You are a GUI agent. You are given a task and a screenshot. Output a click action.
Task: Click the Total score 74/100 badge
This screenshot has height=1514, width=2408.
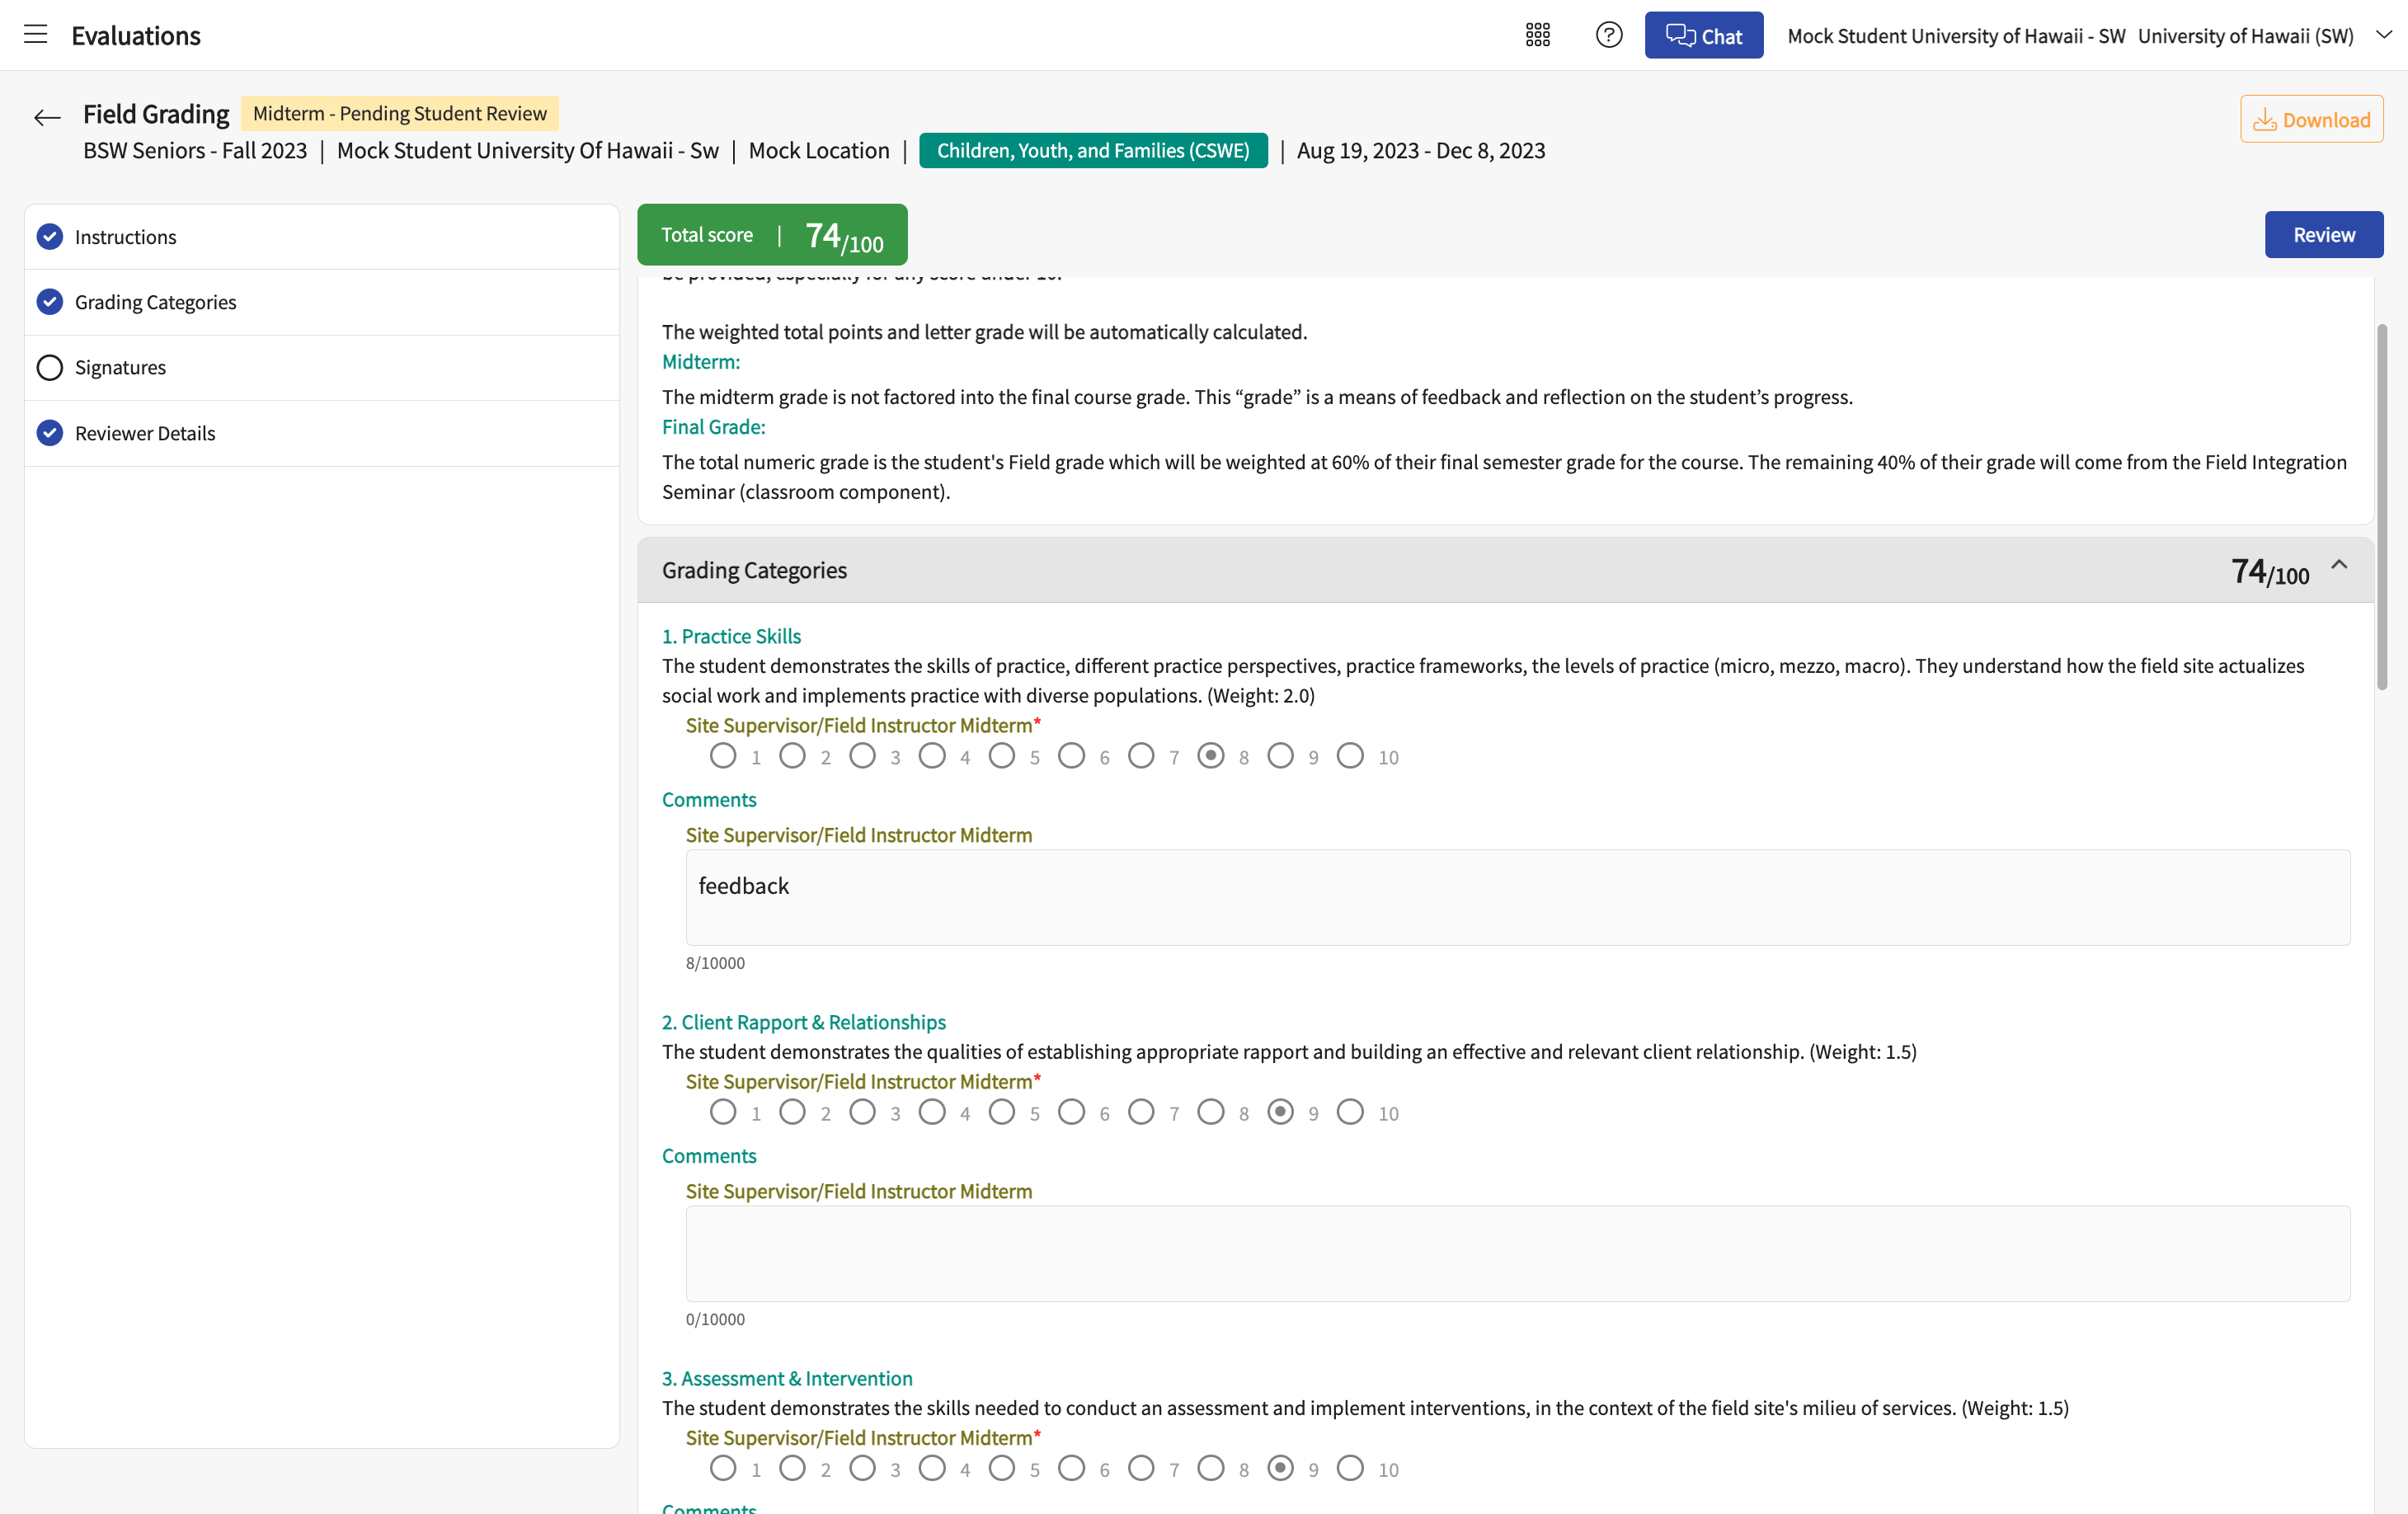tap(772, 235)
